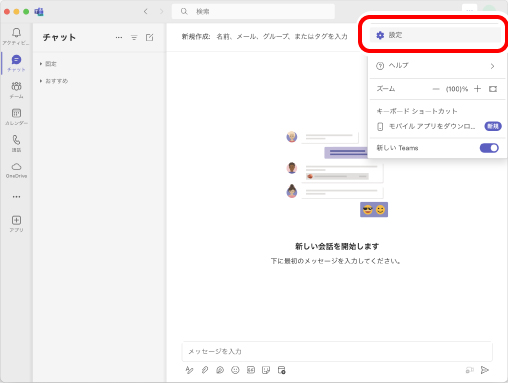Reset zoom via (100)% label

coord(457,89)
